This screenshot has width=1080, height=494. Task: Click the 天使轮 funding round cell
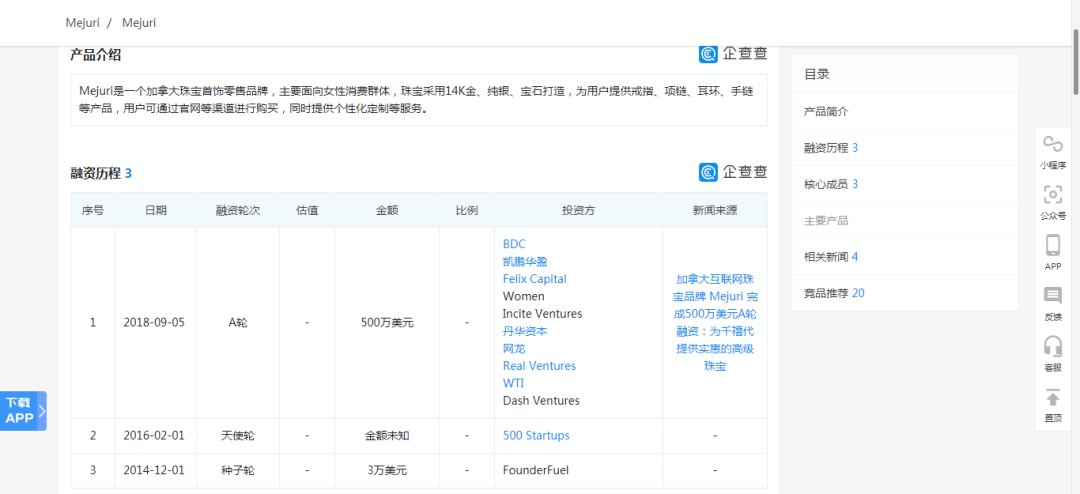(238, 435)
